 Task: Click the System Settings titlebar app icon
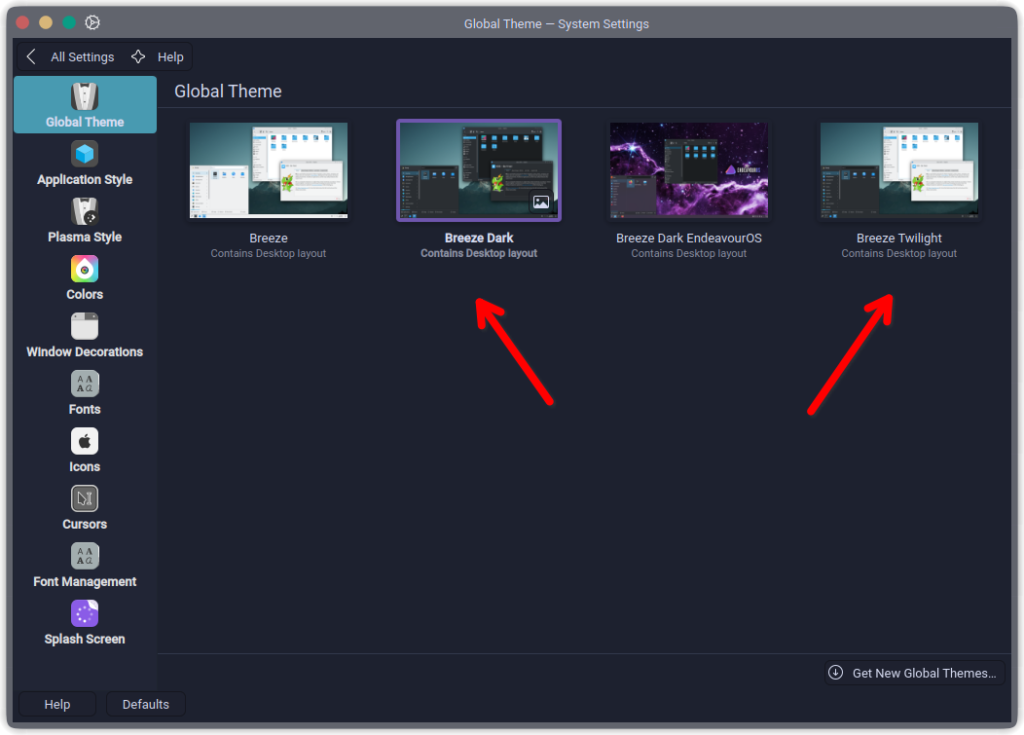click(x=92, y=23)
